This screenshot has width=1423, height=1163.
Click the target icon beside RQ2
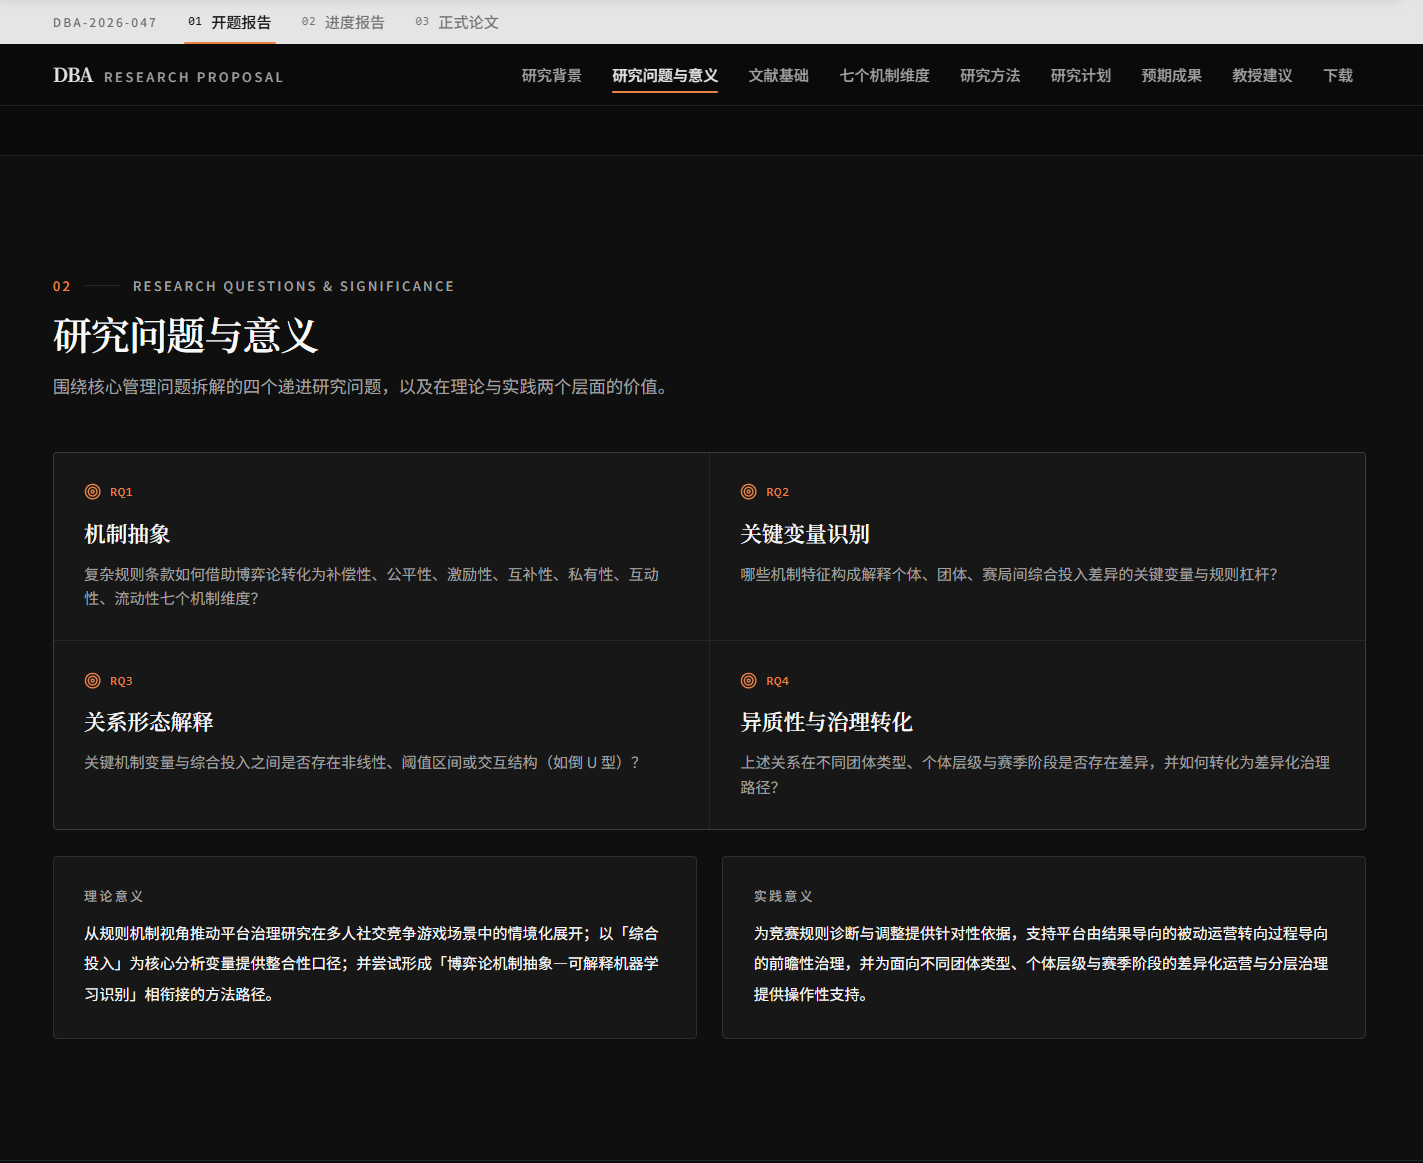coord(748,492)
